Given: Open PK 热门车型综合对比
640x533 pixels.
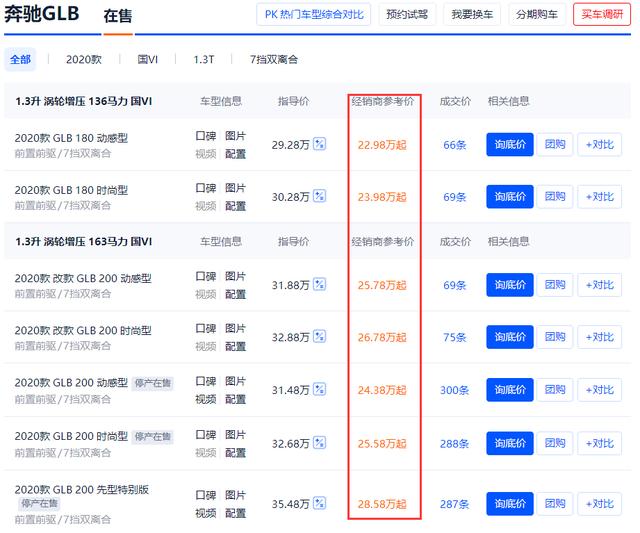Looking at the screenshot, I should click(x=313, y=14).
